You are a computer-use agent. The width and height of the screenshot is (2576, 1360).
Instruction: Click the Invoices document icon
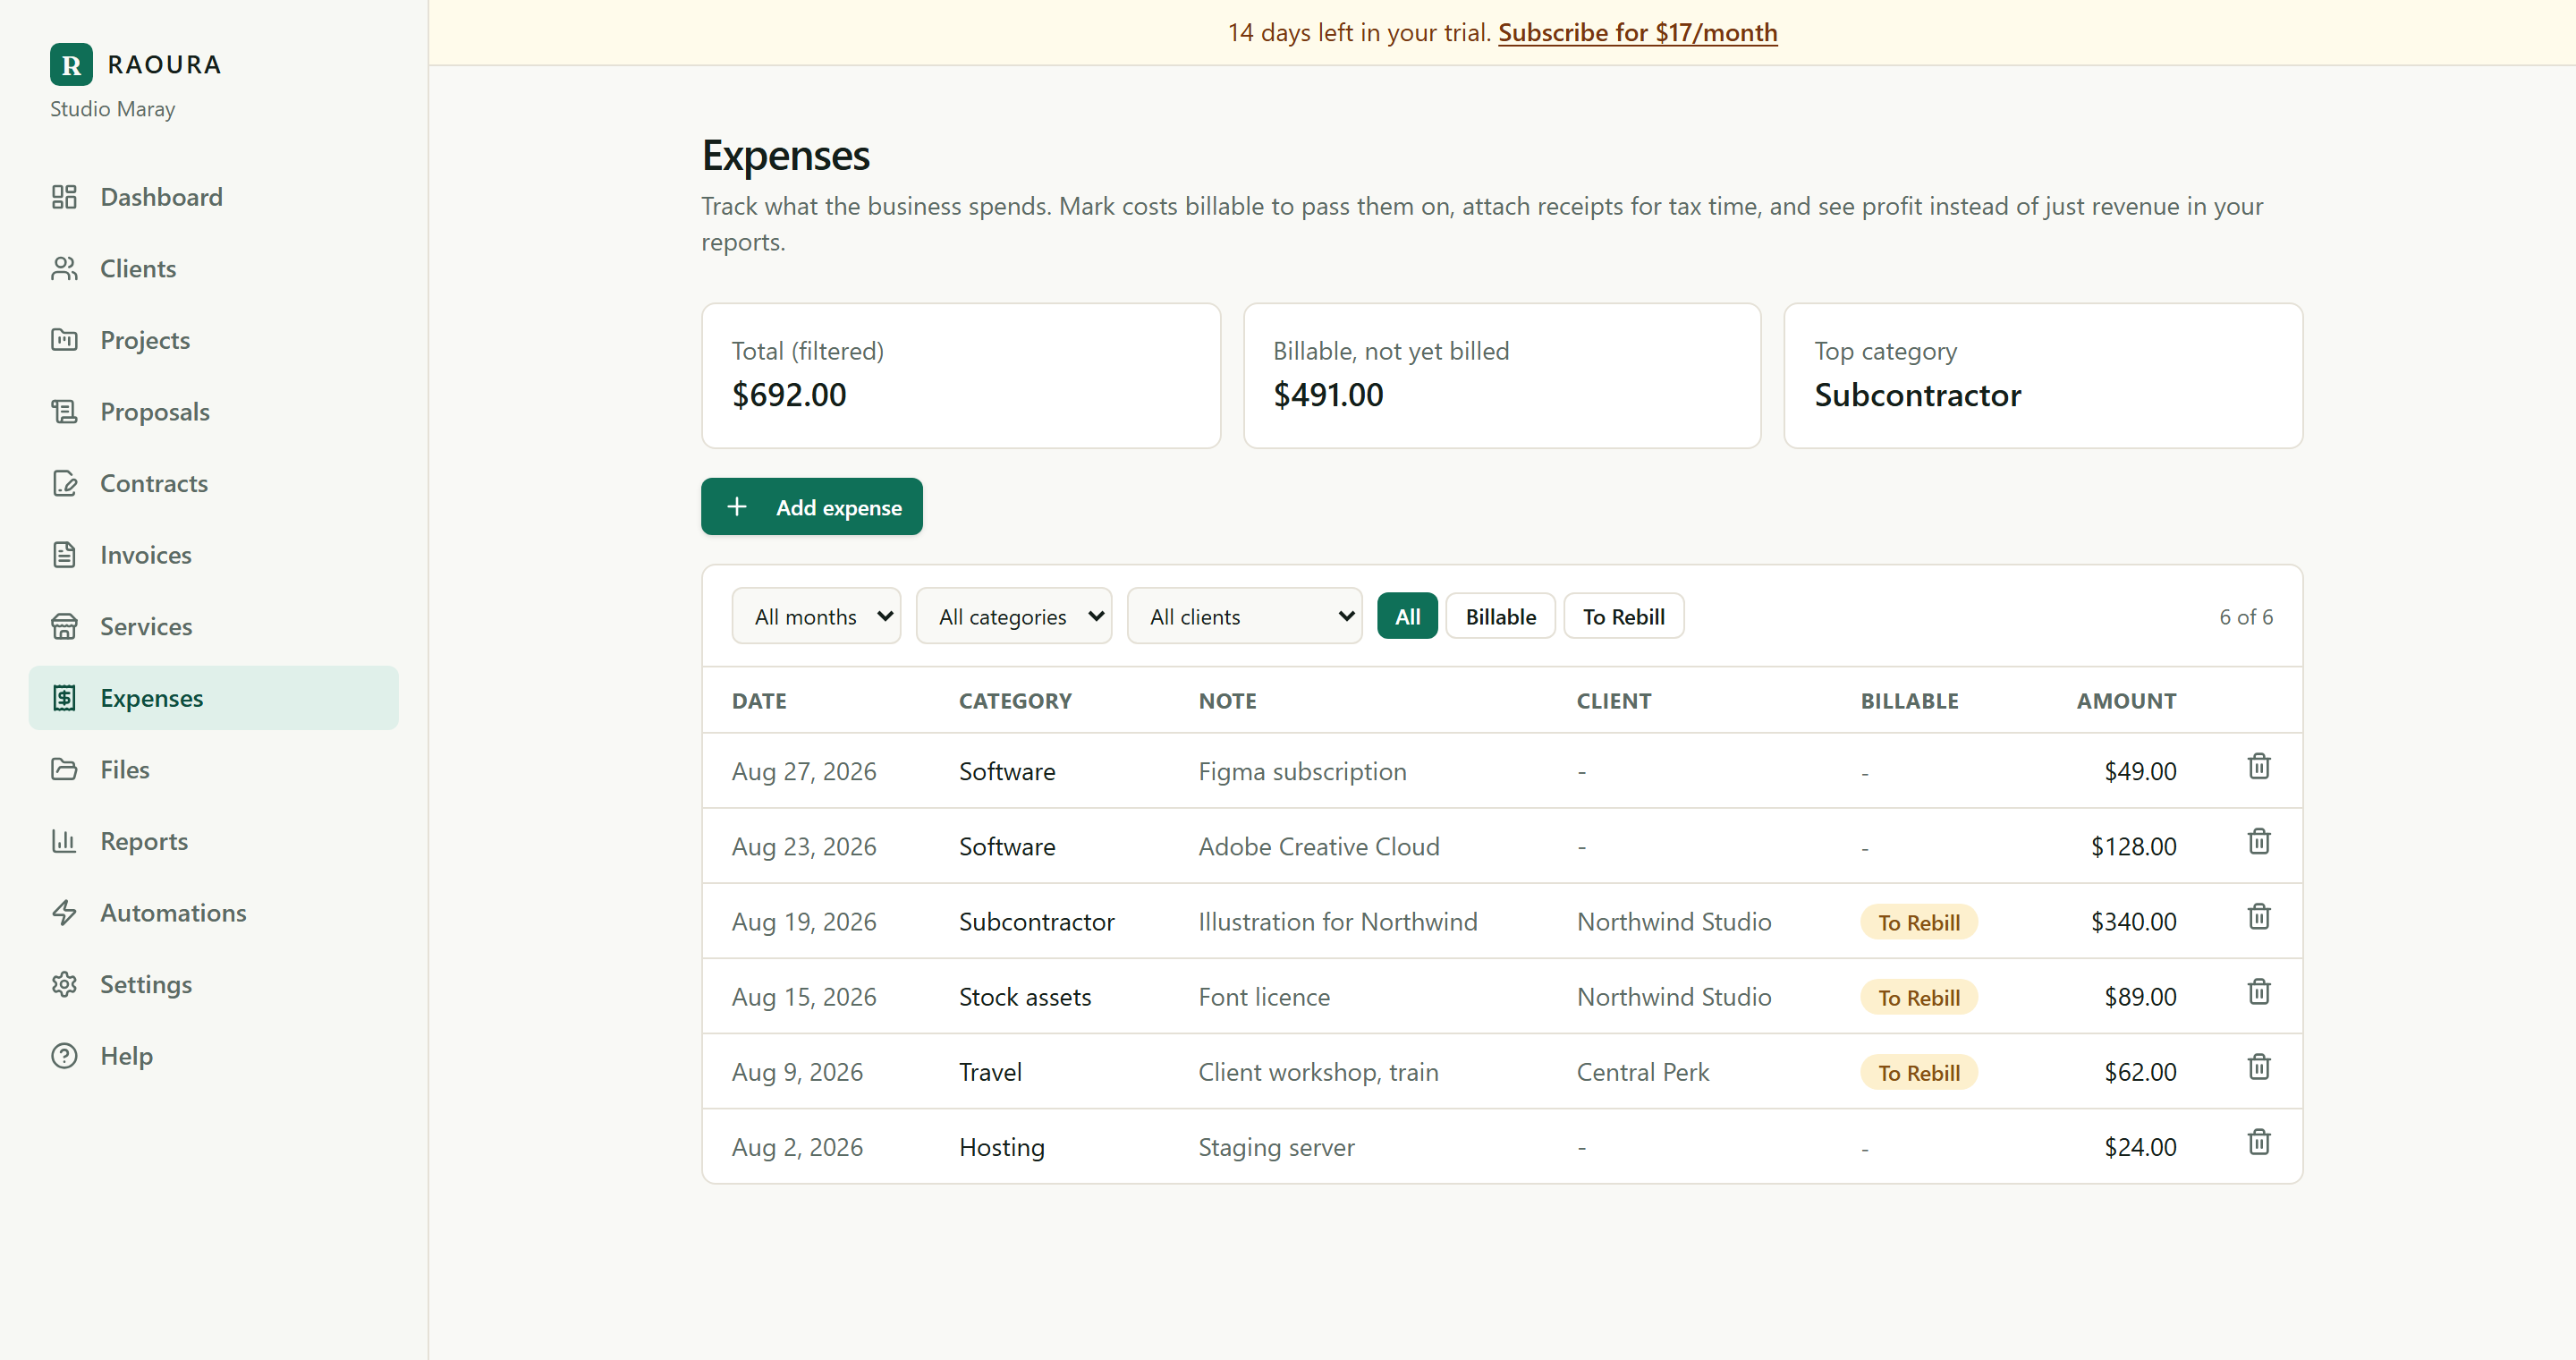64,555
